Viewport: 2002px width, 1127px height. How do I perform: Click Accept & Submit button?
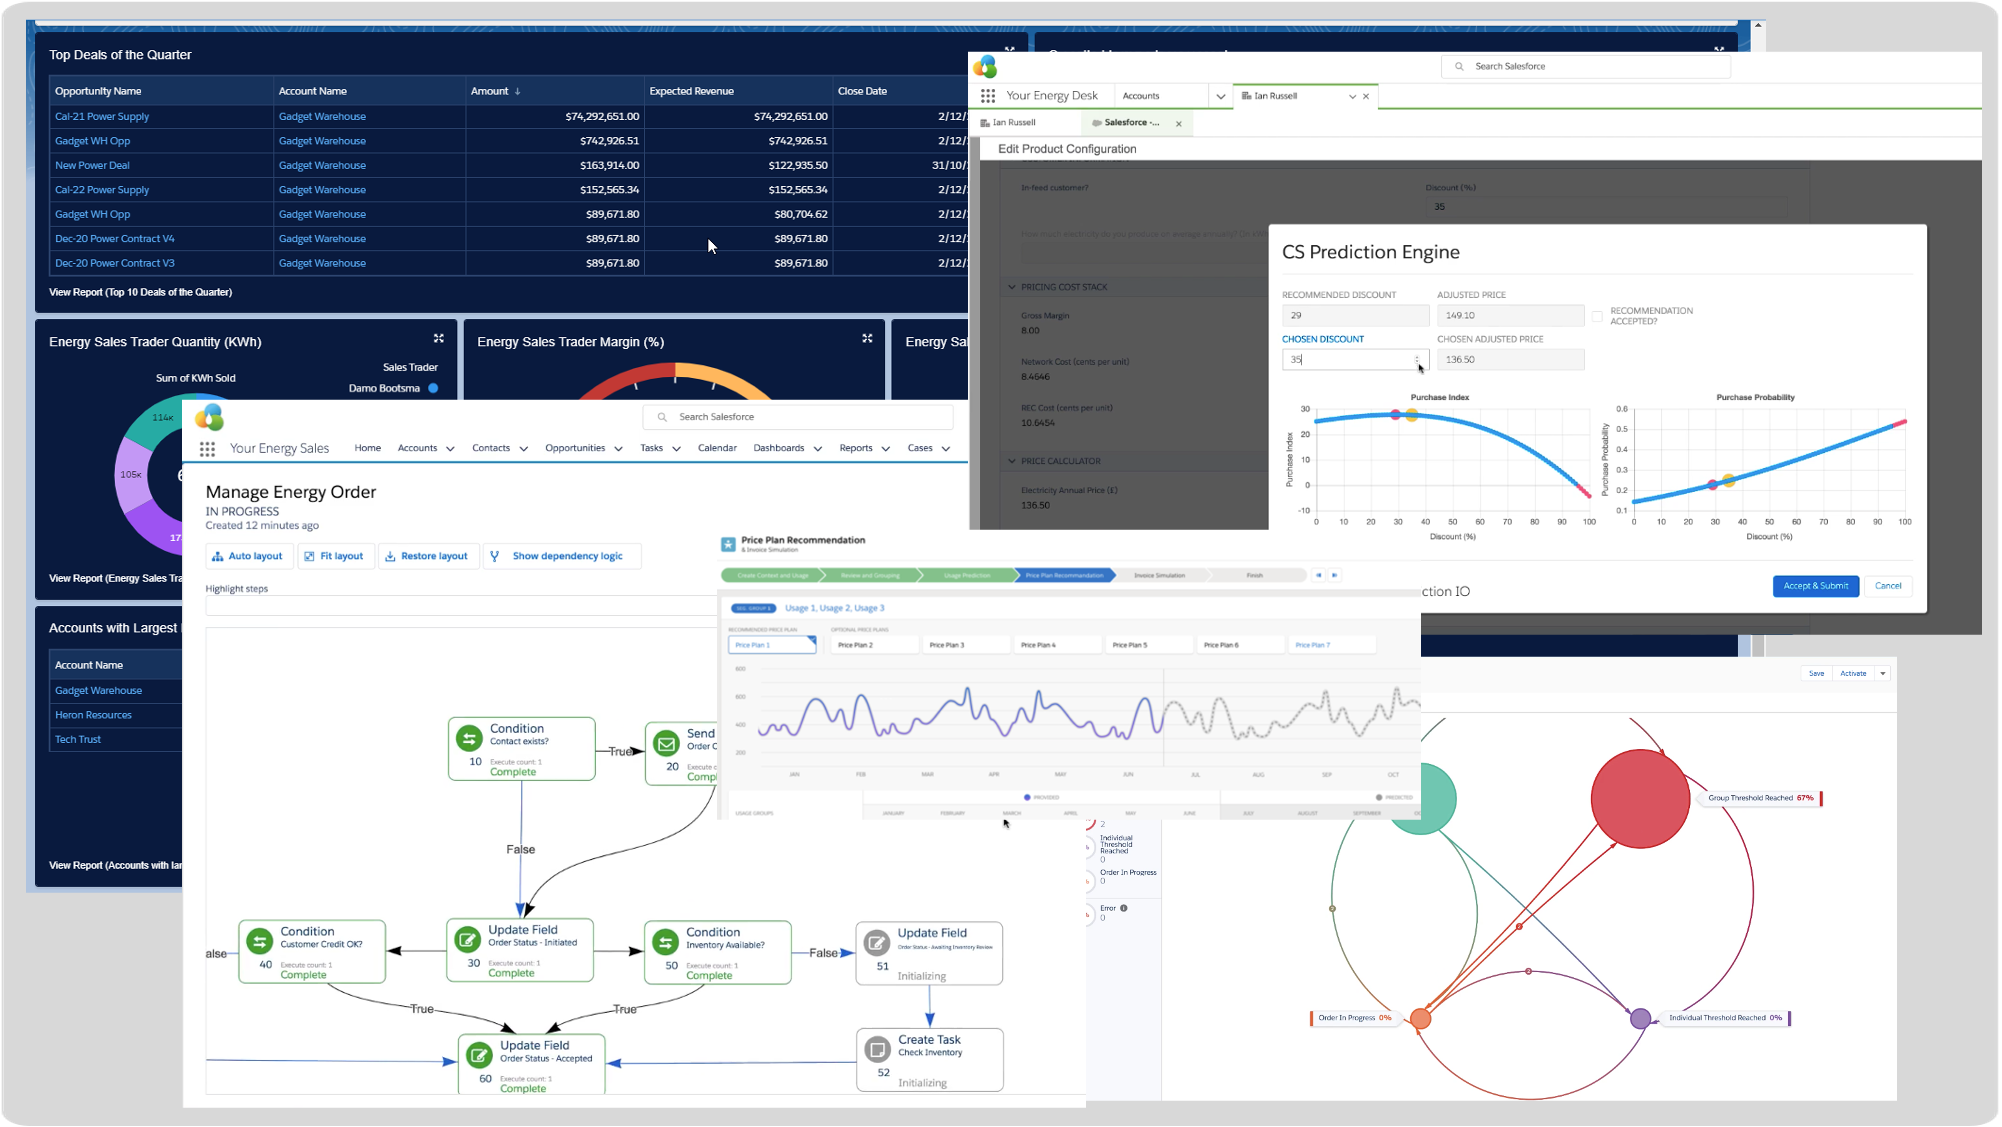1815,586
